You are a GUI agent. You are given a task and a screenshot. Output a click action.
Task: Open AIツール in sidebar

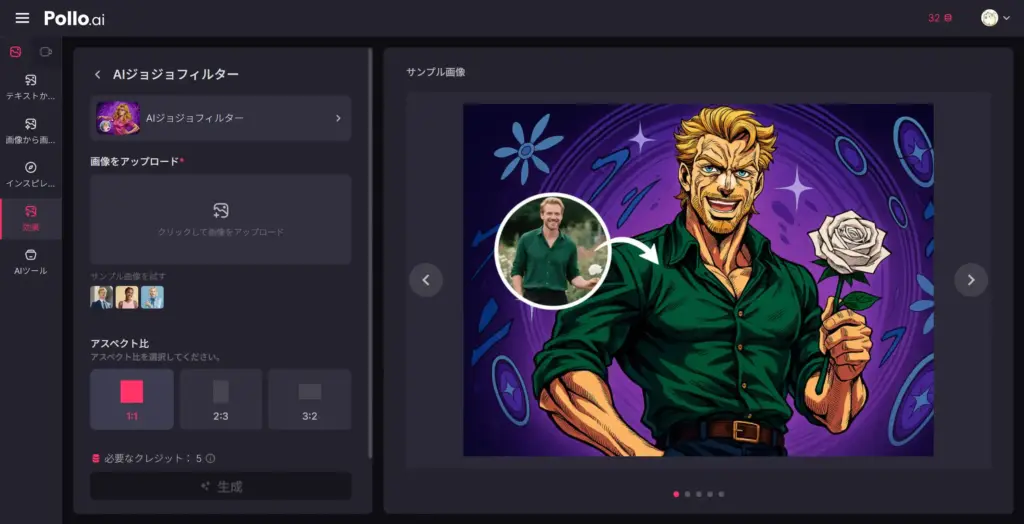31,261
